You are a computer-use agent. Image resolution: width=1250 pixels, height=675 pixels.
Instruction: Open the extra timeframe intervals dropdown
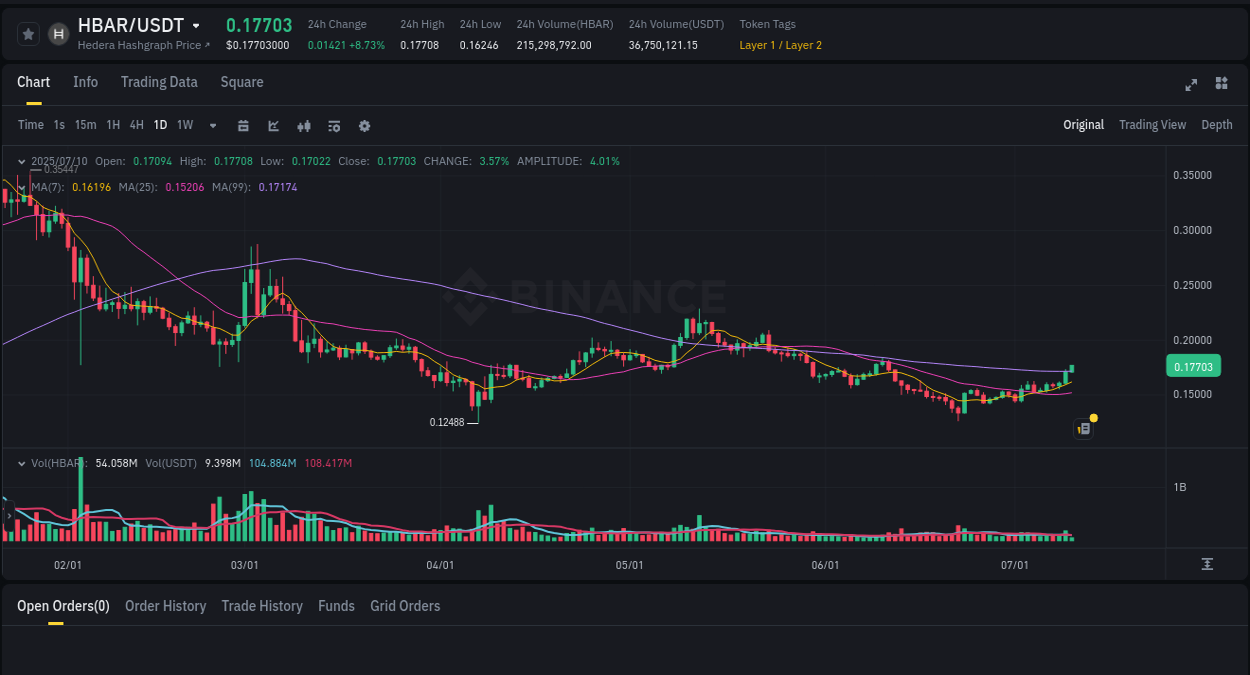[212, 125]
